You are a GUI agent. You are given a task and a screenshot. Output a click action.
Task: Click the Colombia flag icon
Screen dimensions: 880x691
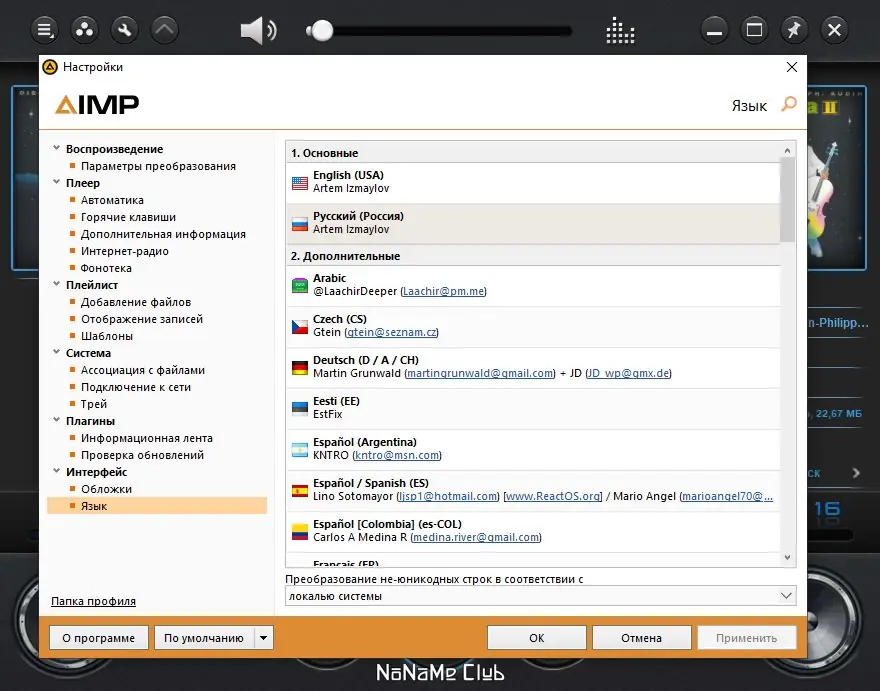click(x=300, y=532)
